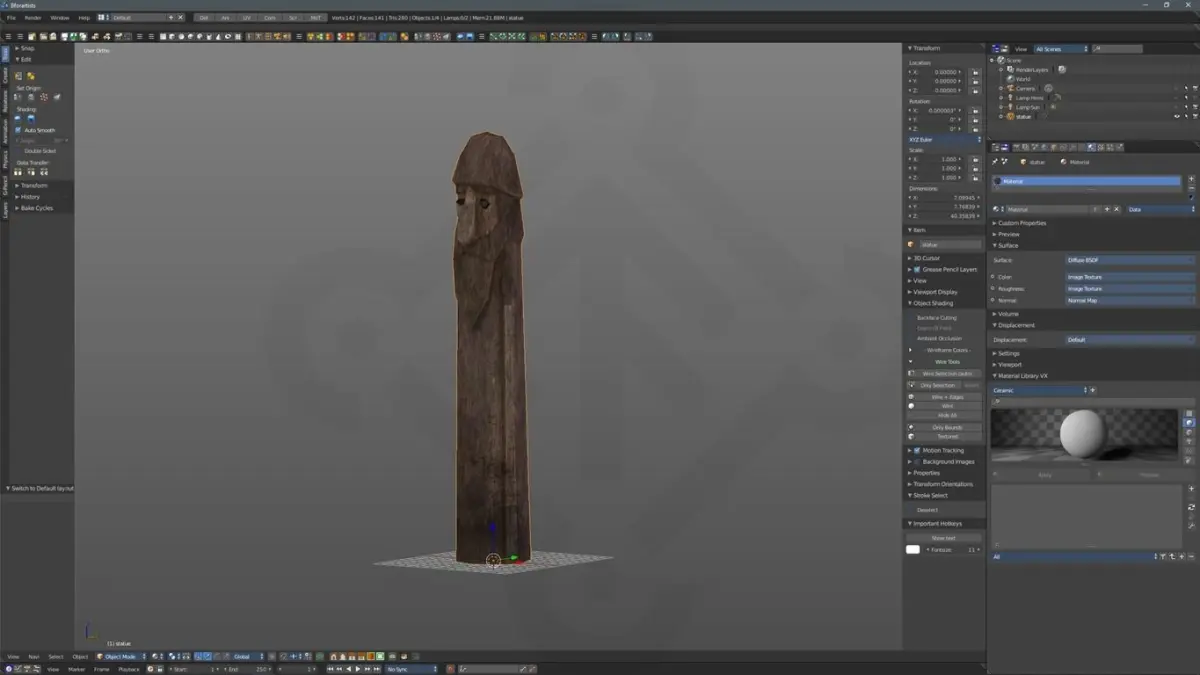Screen dimensions: 1200x675
Task: Toggle the Auto Smooth checkbox
Action: (18, 130)
